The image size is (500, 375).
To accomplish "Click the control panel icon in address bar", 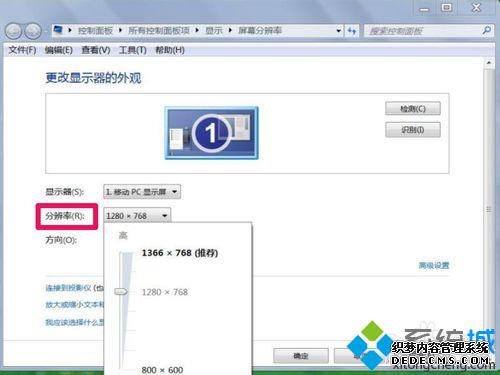I will pyautogui.click(x=58, y=30).
